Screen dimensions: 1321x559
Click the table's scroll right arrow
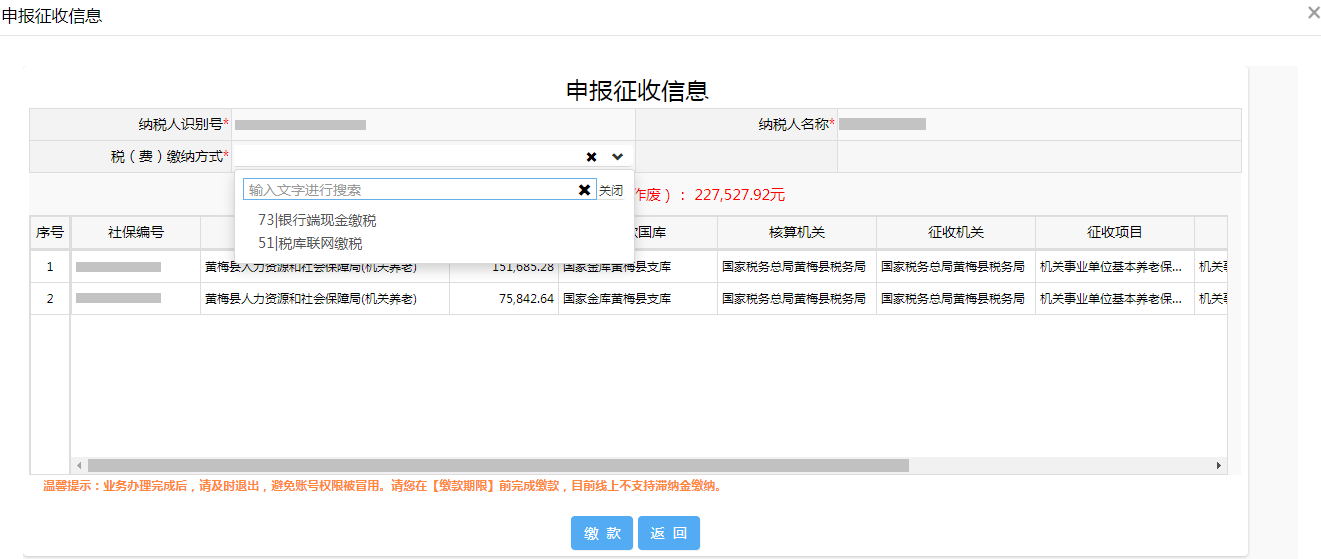click(1218, 466)
